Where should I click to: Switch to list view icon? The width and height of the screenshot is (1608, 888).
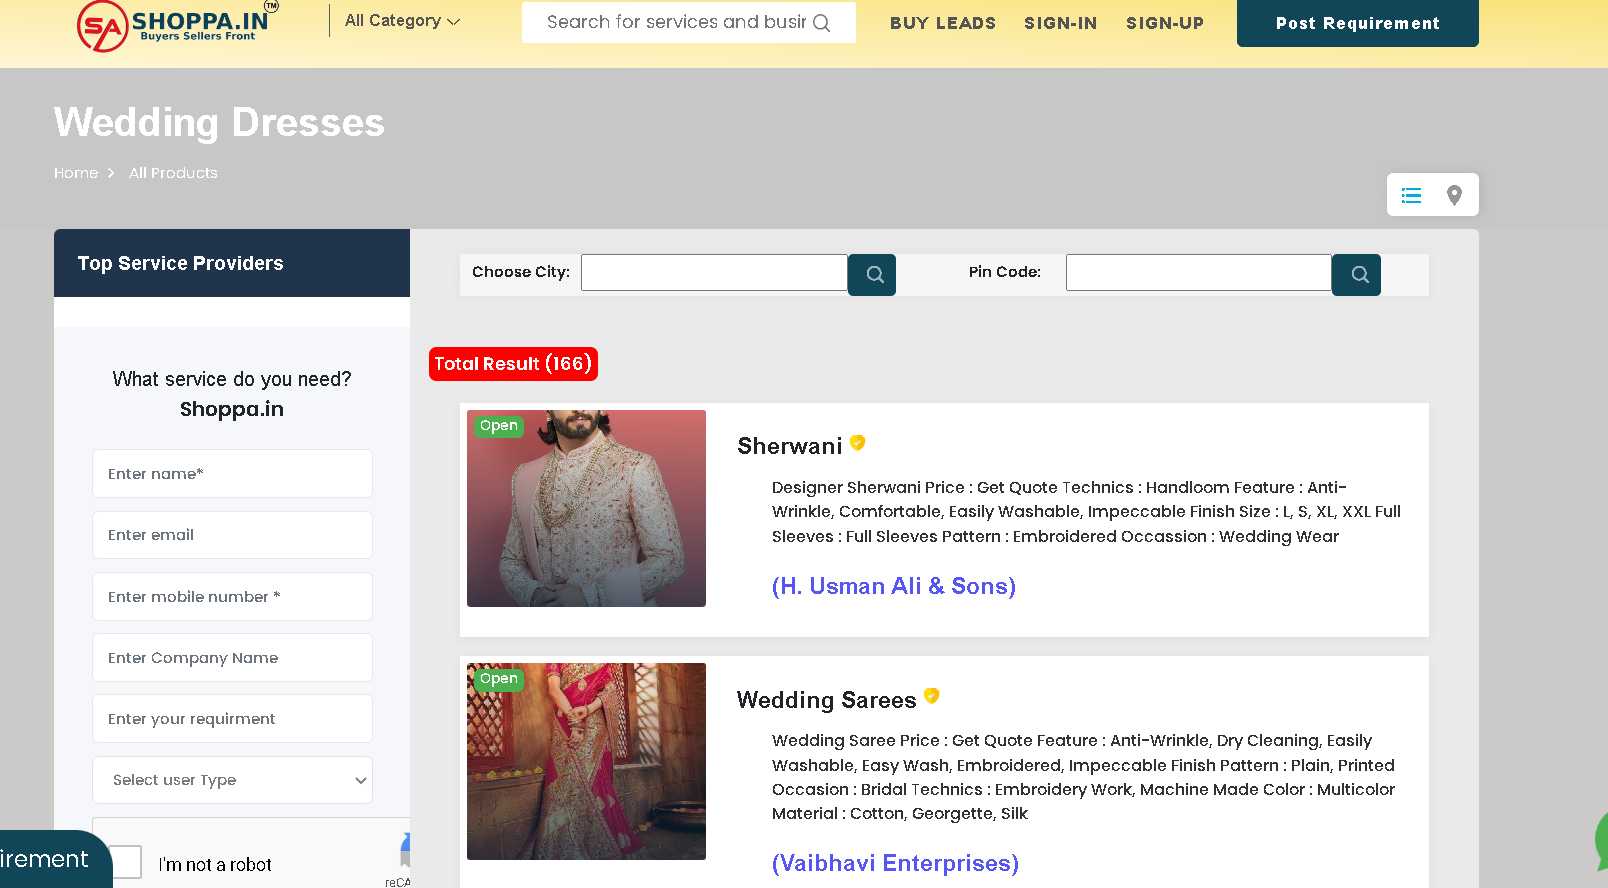tap(1411, 196)
